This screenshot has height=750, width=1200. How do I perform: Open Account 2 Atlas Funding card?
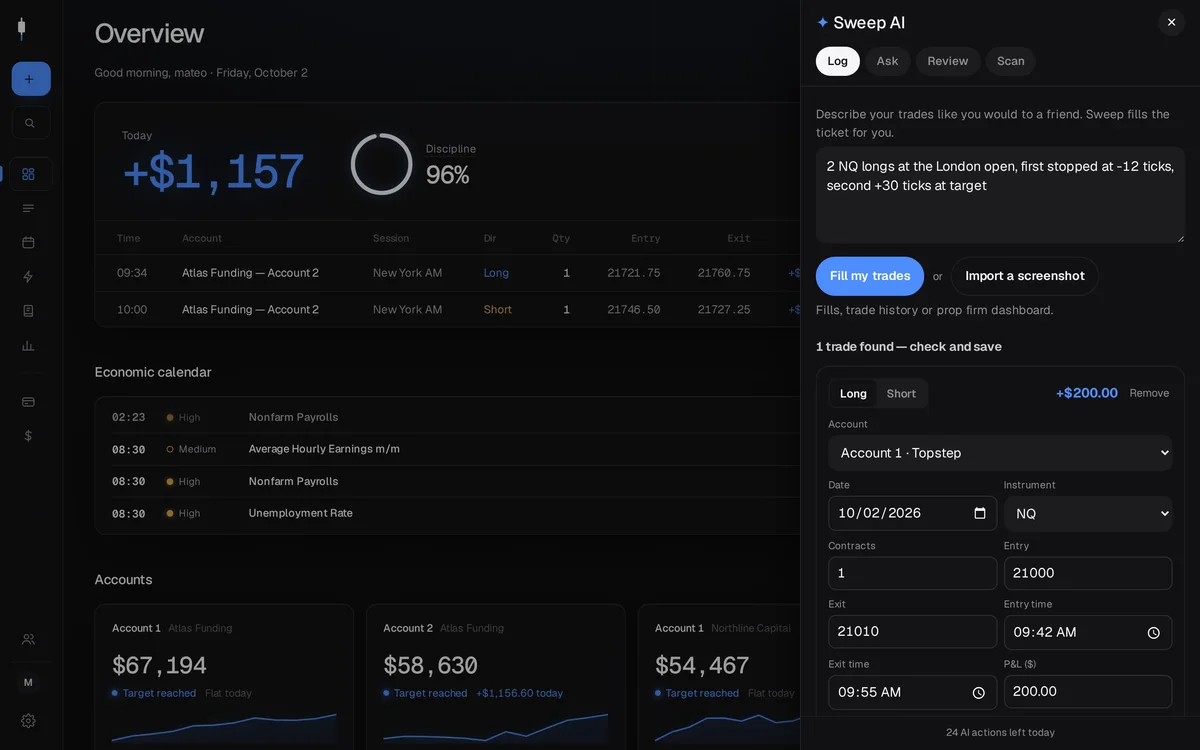(x=495, y=676)
